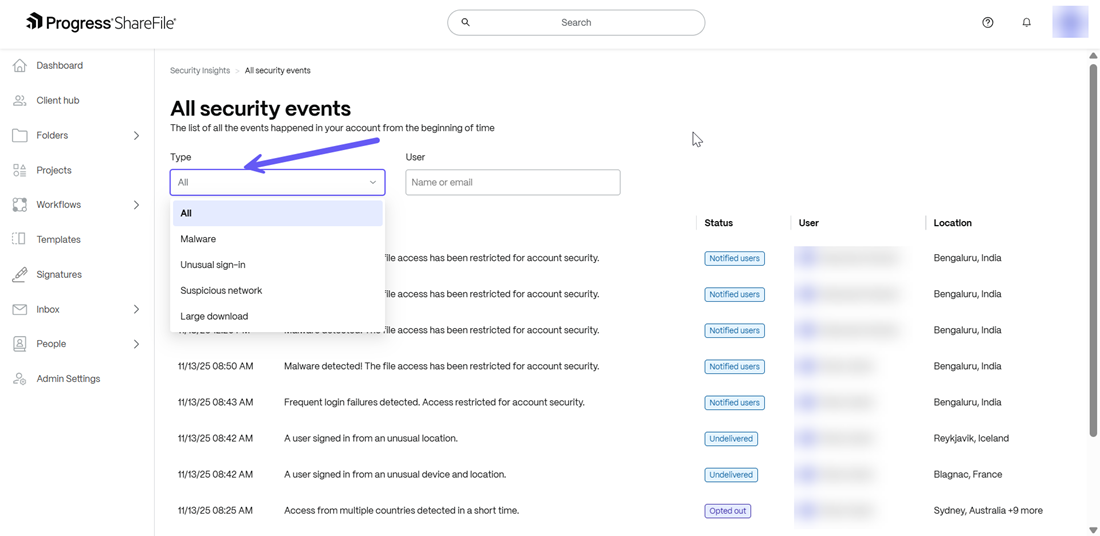Click the Security Insights breadcrumb link
Image resolution: width=1100 pixels, height=536 pixels.
(200, 71)
